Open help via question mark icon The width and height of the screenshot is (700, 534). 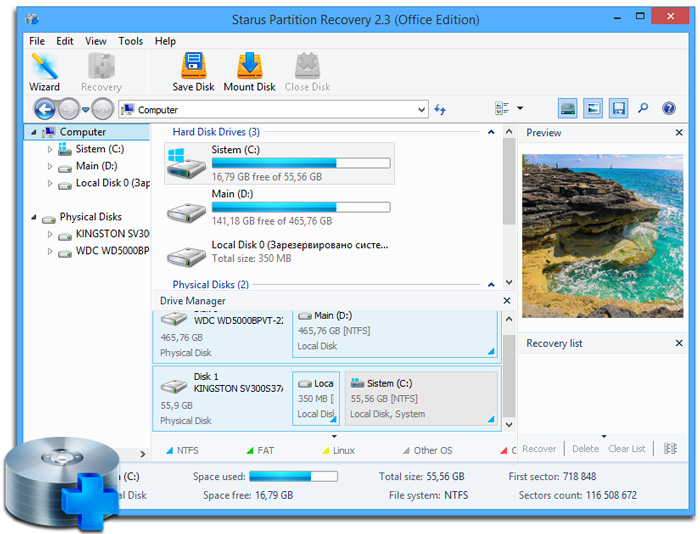click(667, 108)
